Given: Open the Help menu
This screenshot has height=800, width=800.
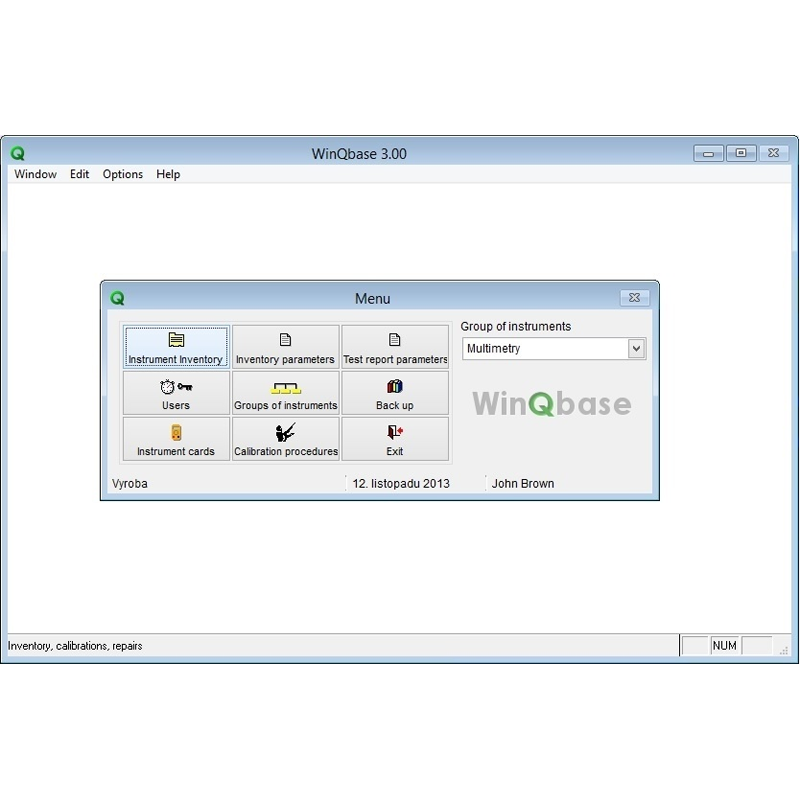Looking at the screenshot, I should pyautogui.click(x=168, y=174).
